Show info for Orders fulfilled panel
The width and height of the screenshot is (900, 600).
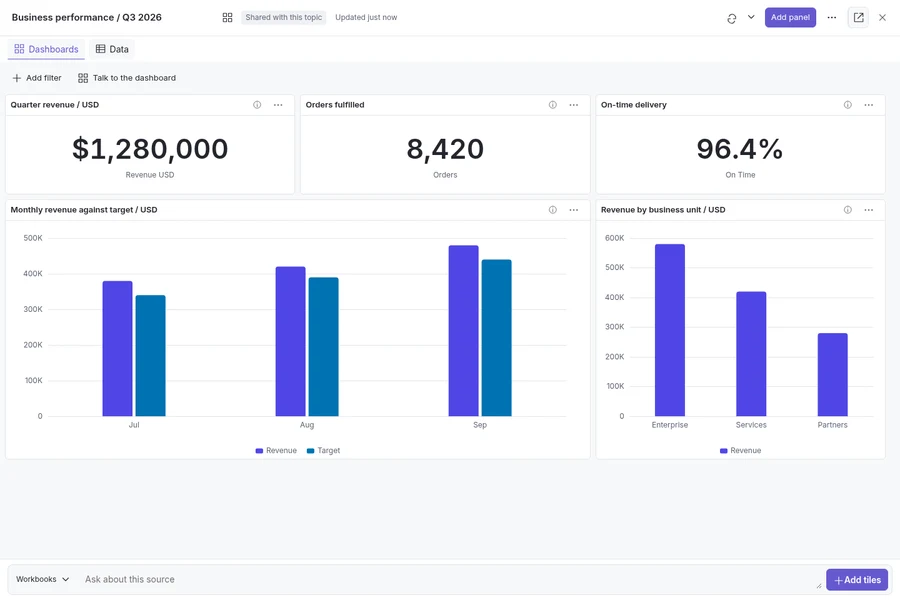click(552, 105)
